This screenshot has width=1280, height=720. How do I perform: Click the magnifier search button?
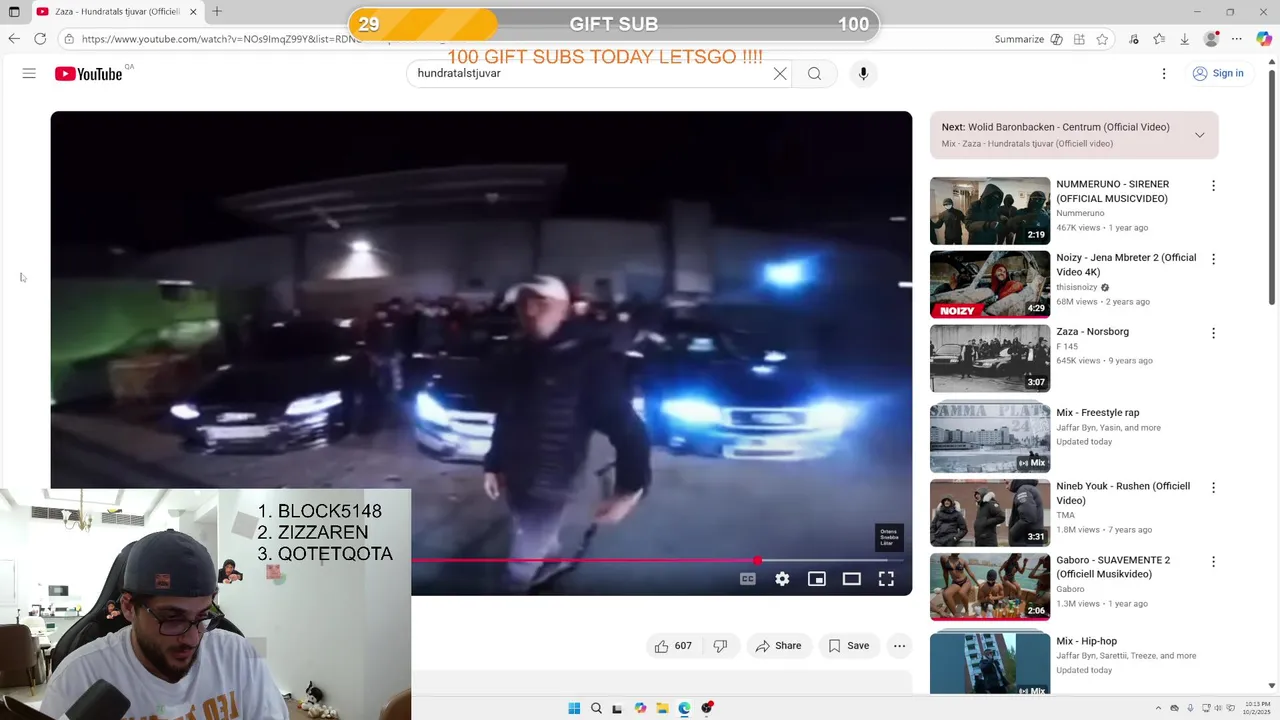tap(814, 73)
